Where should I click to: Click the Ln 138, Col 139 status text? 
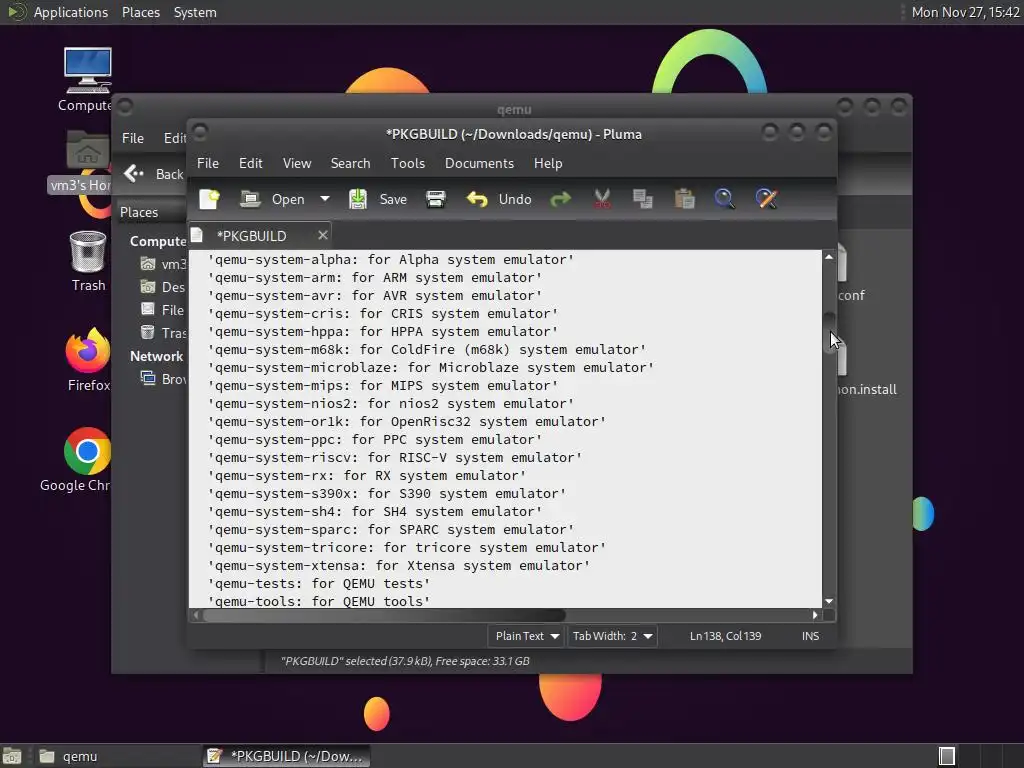coord(725,636)
